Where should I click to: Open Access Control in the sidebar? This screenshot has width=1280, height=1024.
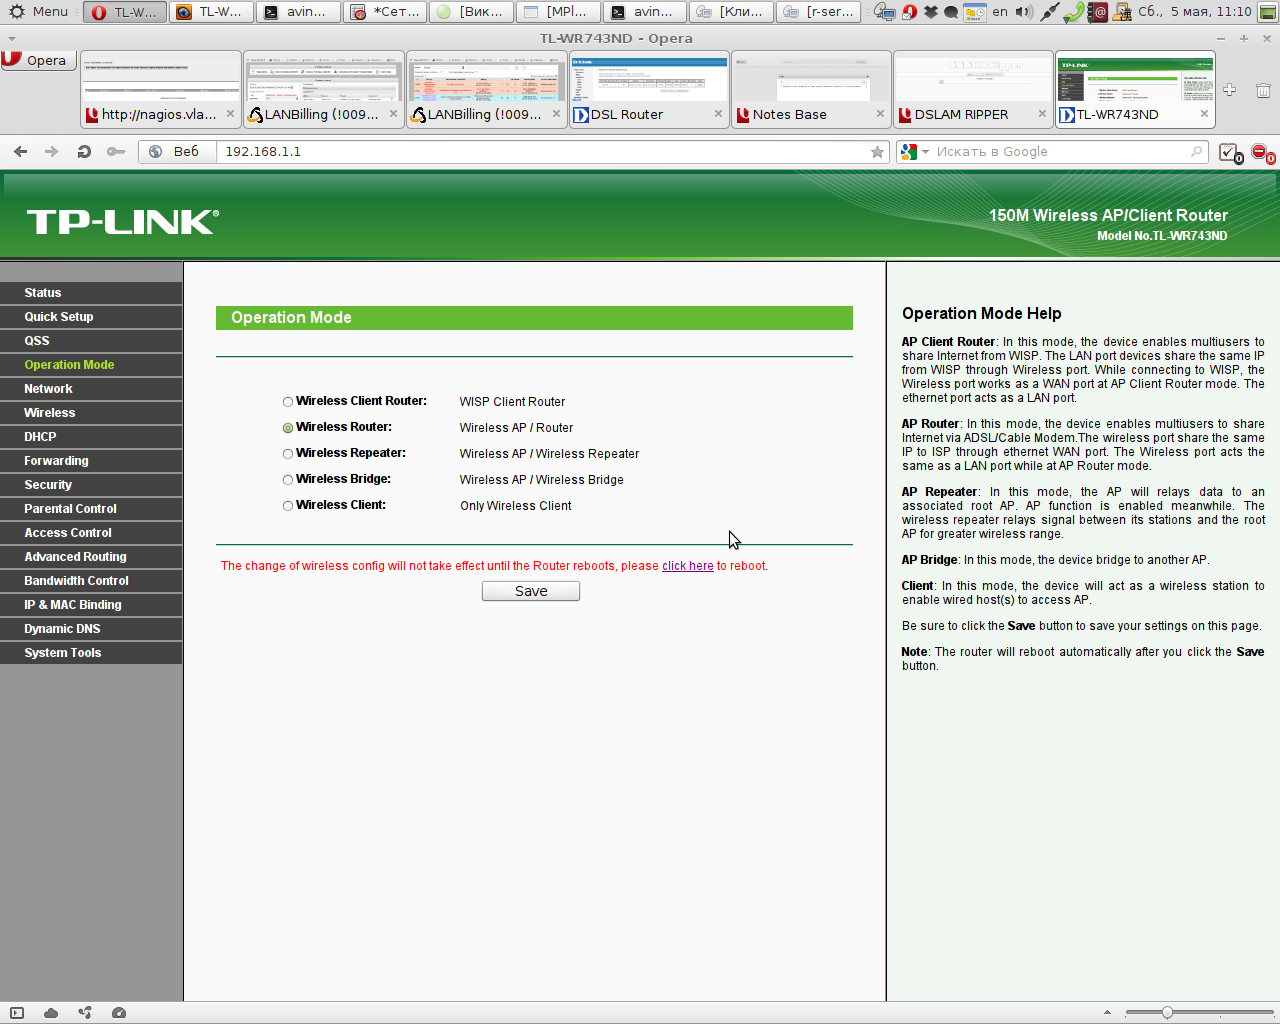[x=91, y=533]
